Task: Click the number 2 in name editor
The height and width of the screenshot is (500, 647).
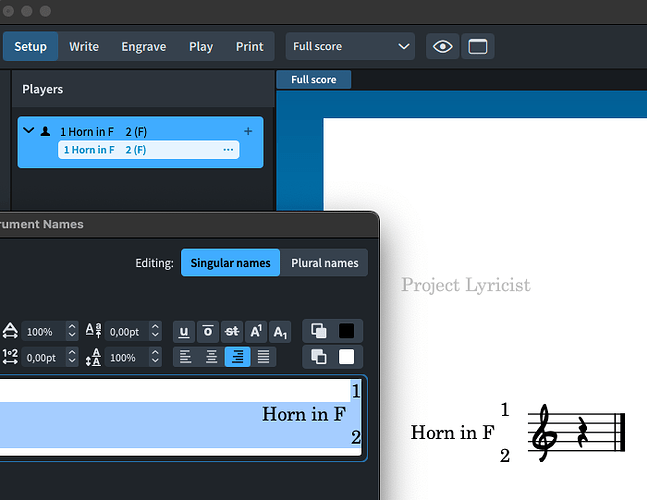Action: pos(356,437)
